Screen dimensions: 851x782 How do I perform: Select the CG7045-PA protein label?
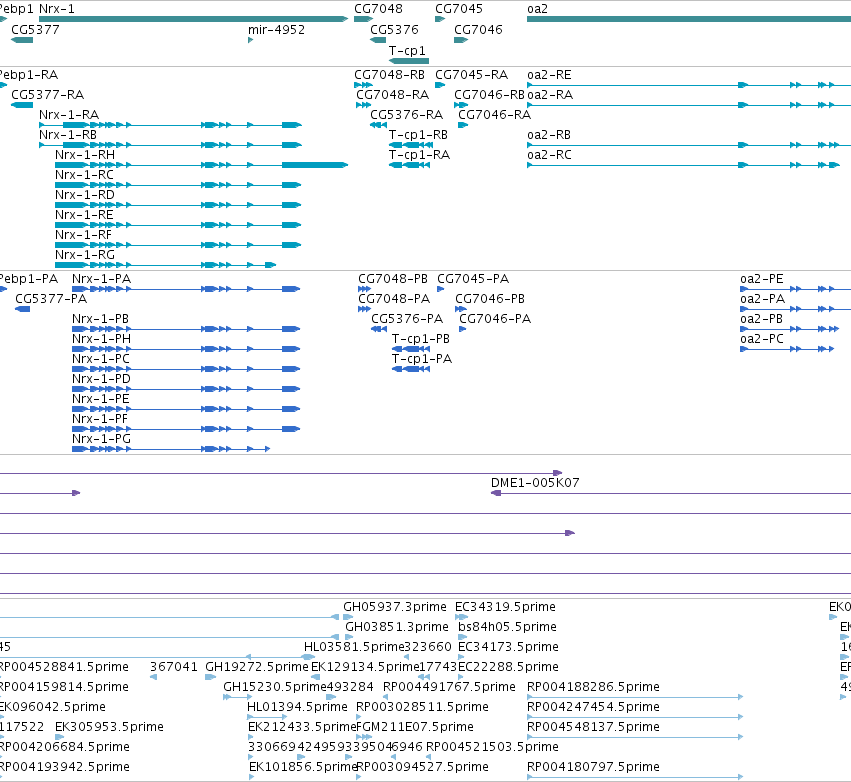[x=473, y=279]
